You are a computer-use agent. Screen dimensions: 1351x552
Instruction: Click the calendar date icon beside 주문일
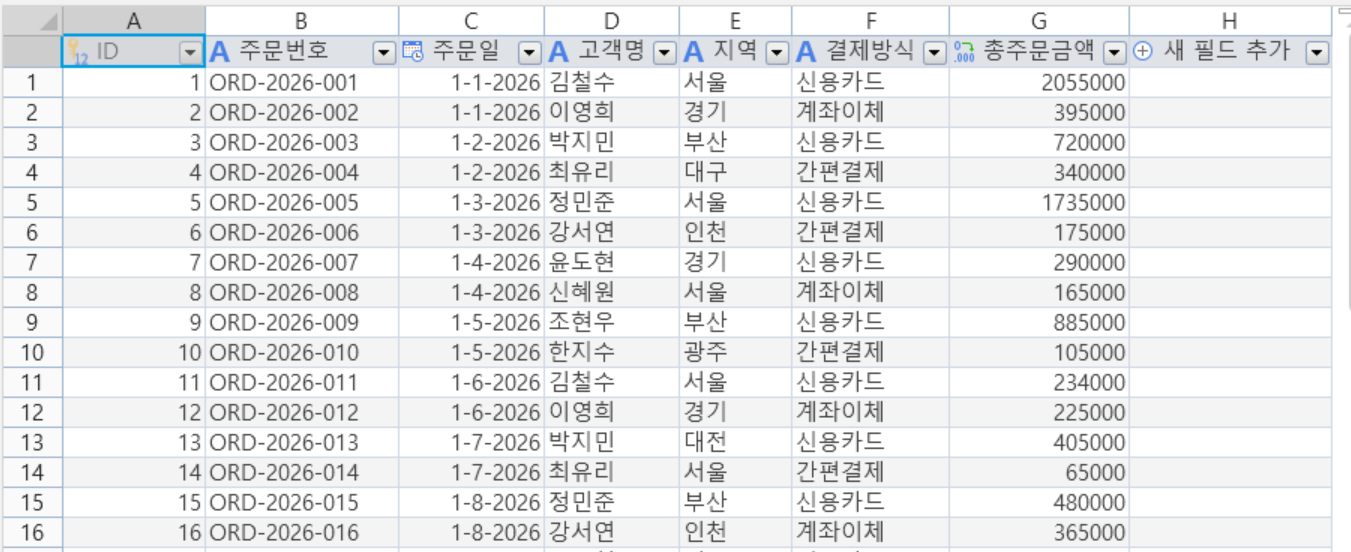coord(412,52)
